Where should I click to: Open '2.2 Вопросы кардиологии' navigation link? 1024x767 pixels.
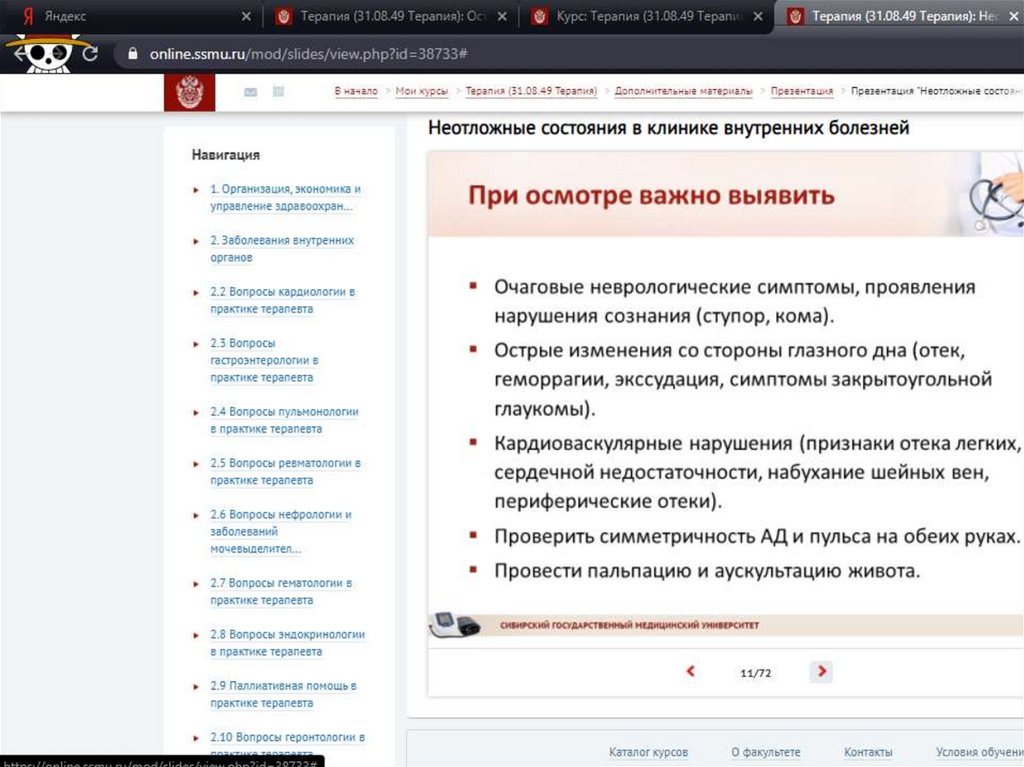click(283, 300)
